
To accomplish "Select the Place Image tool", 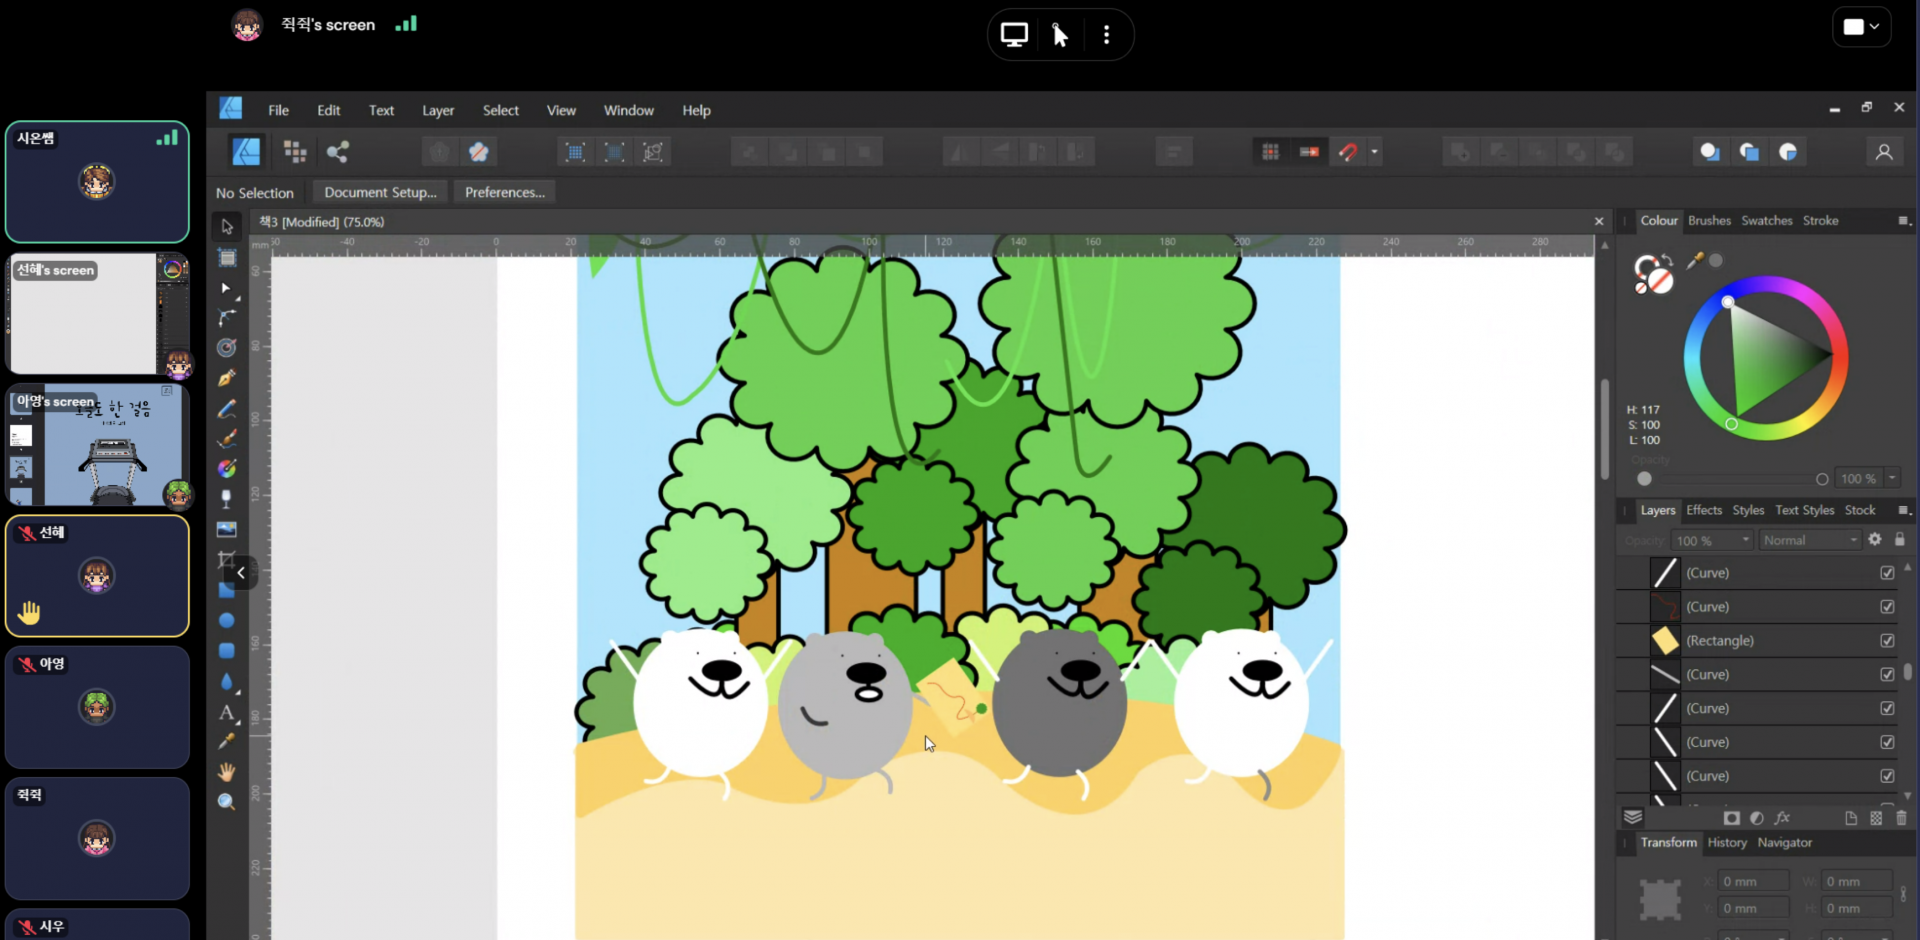I will pyautogui.click(x=227, y=529).
